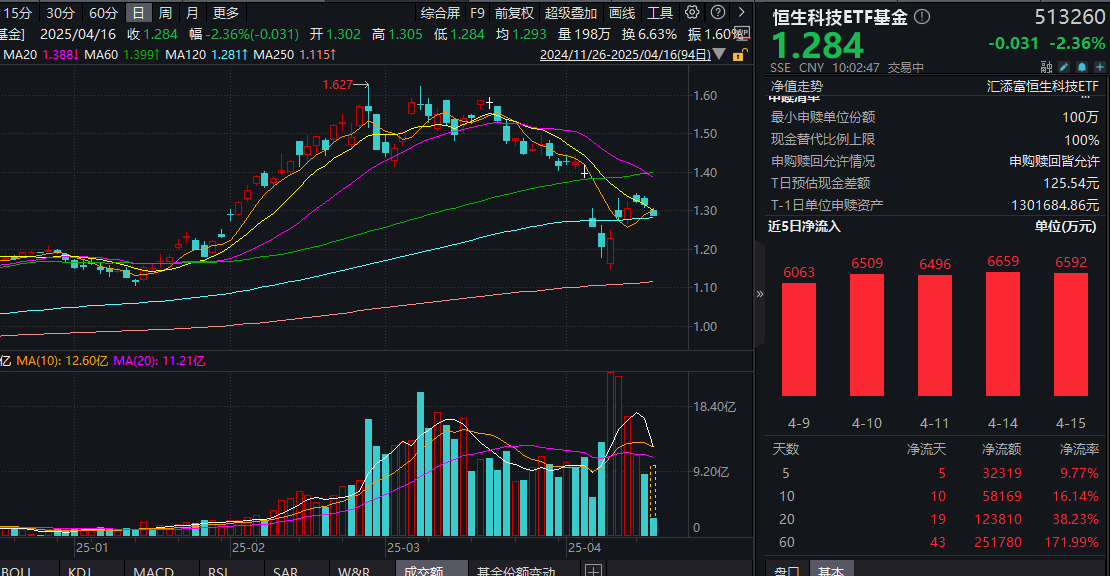Open the date range dropdown arrow
This screenshot has height=576, width=1110.
[x=720, y=55]
